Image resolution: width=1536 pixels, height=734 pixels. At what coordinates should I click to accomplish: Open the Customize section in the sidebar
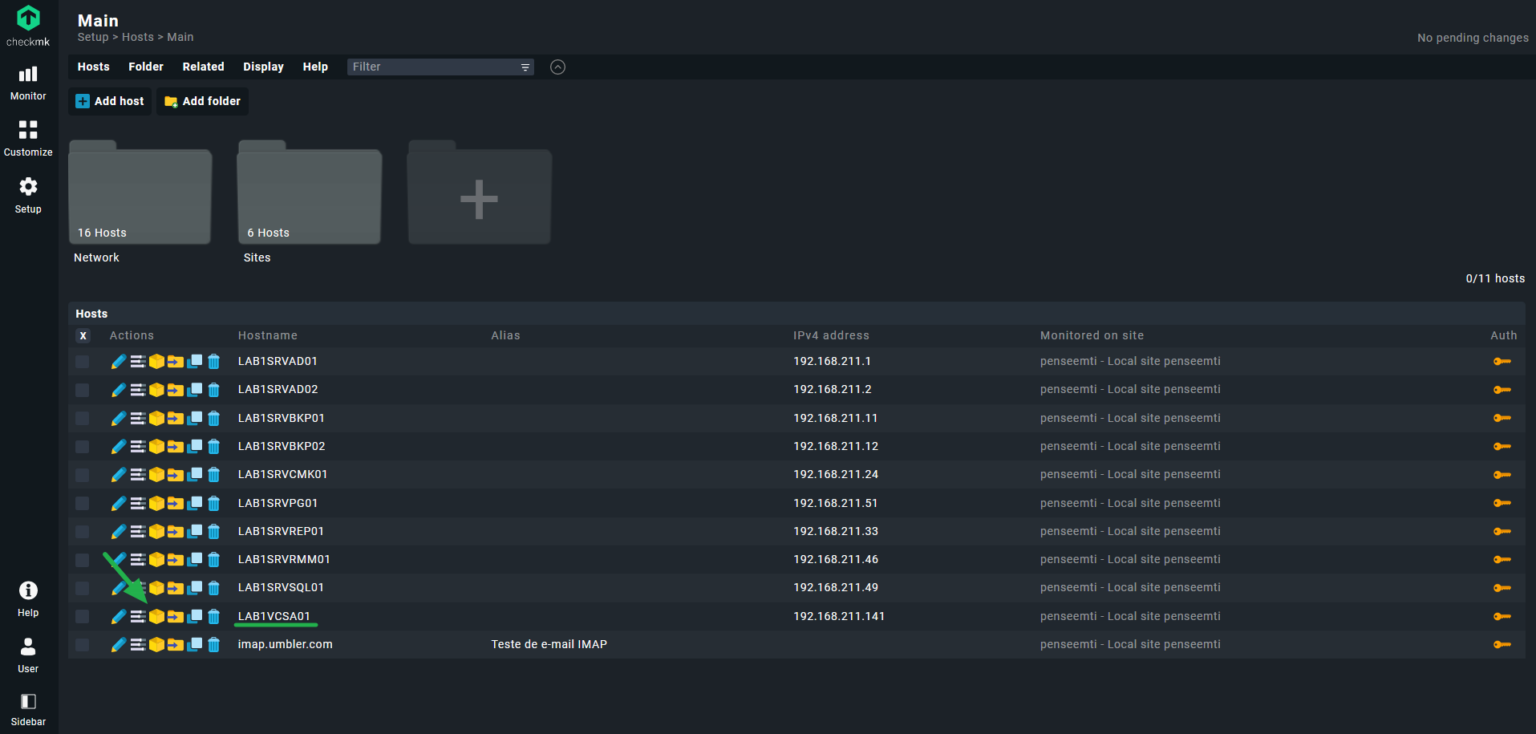pos(28,139)
